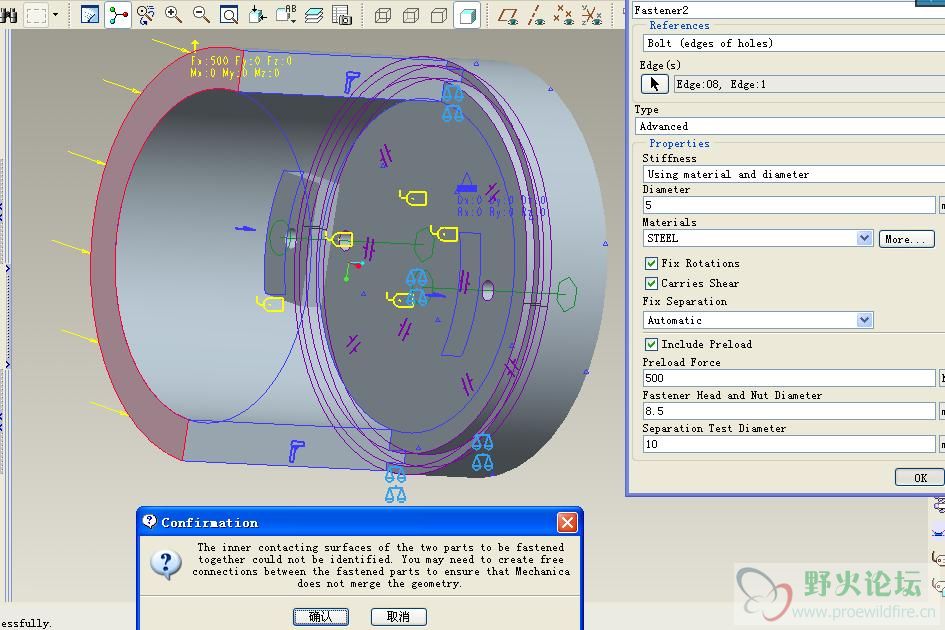Launch the View Manager

pyautogui.click(x=342, y=14)
